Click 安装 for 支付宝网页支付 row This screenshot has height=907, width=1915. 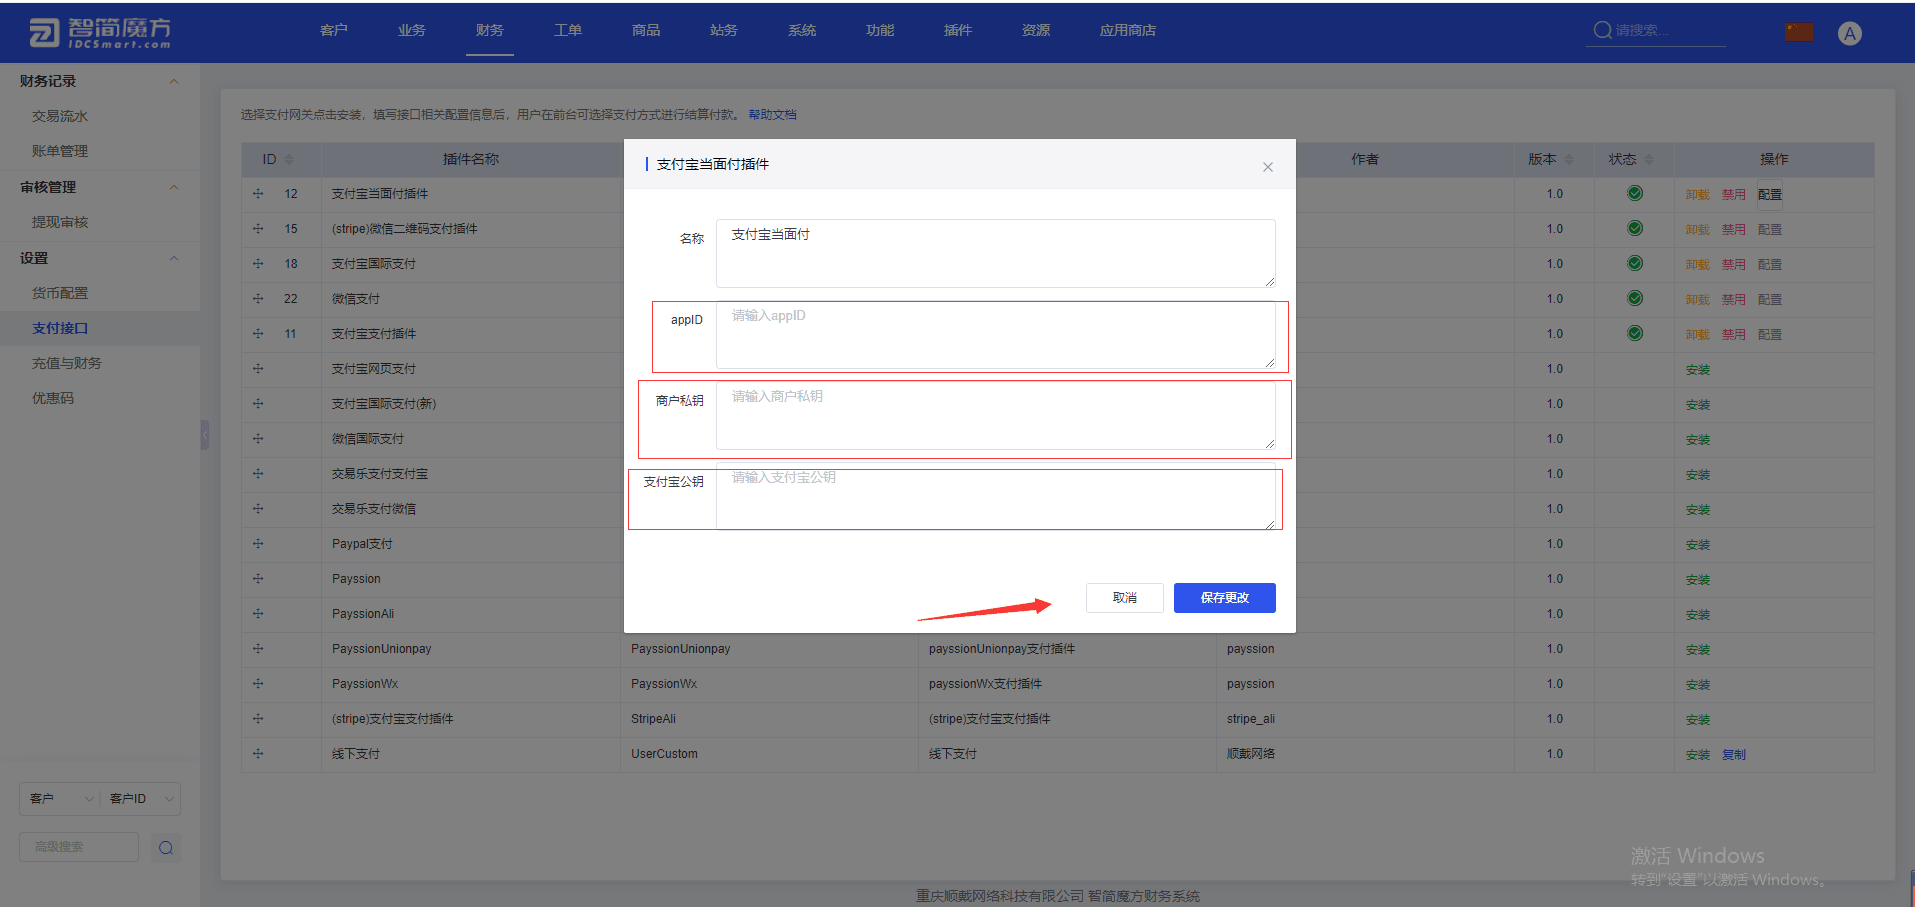pyautogui.click(x=1698, y=370)
